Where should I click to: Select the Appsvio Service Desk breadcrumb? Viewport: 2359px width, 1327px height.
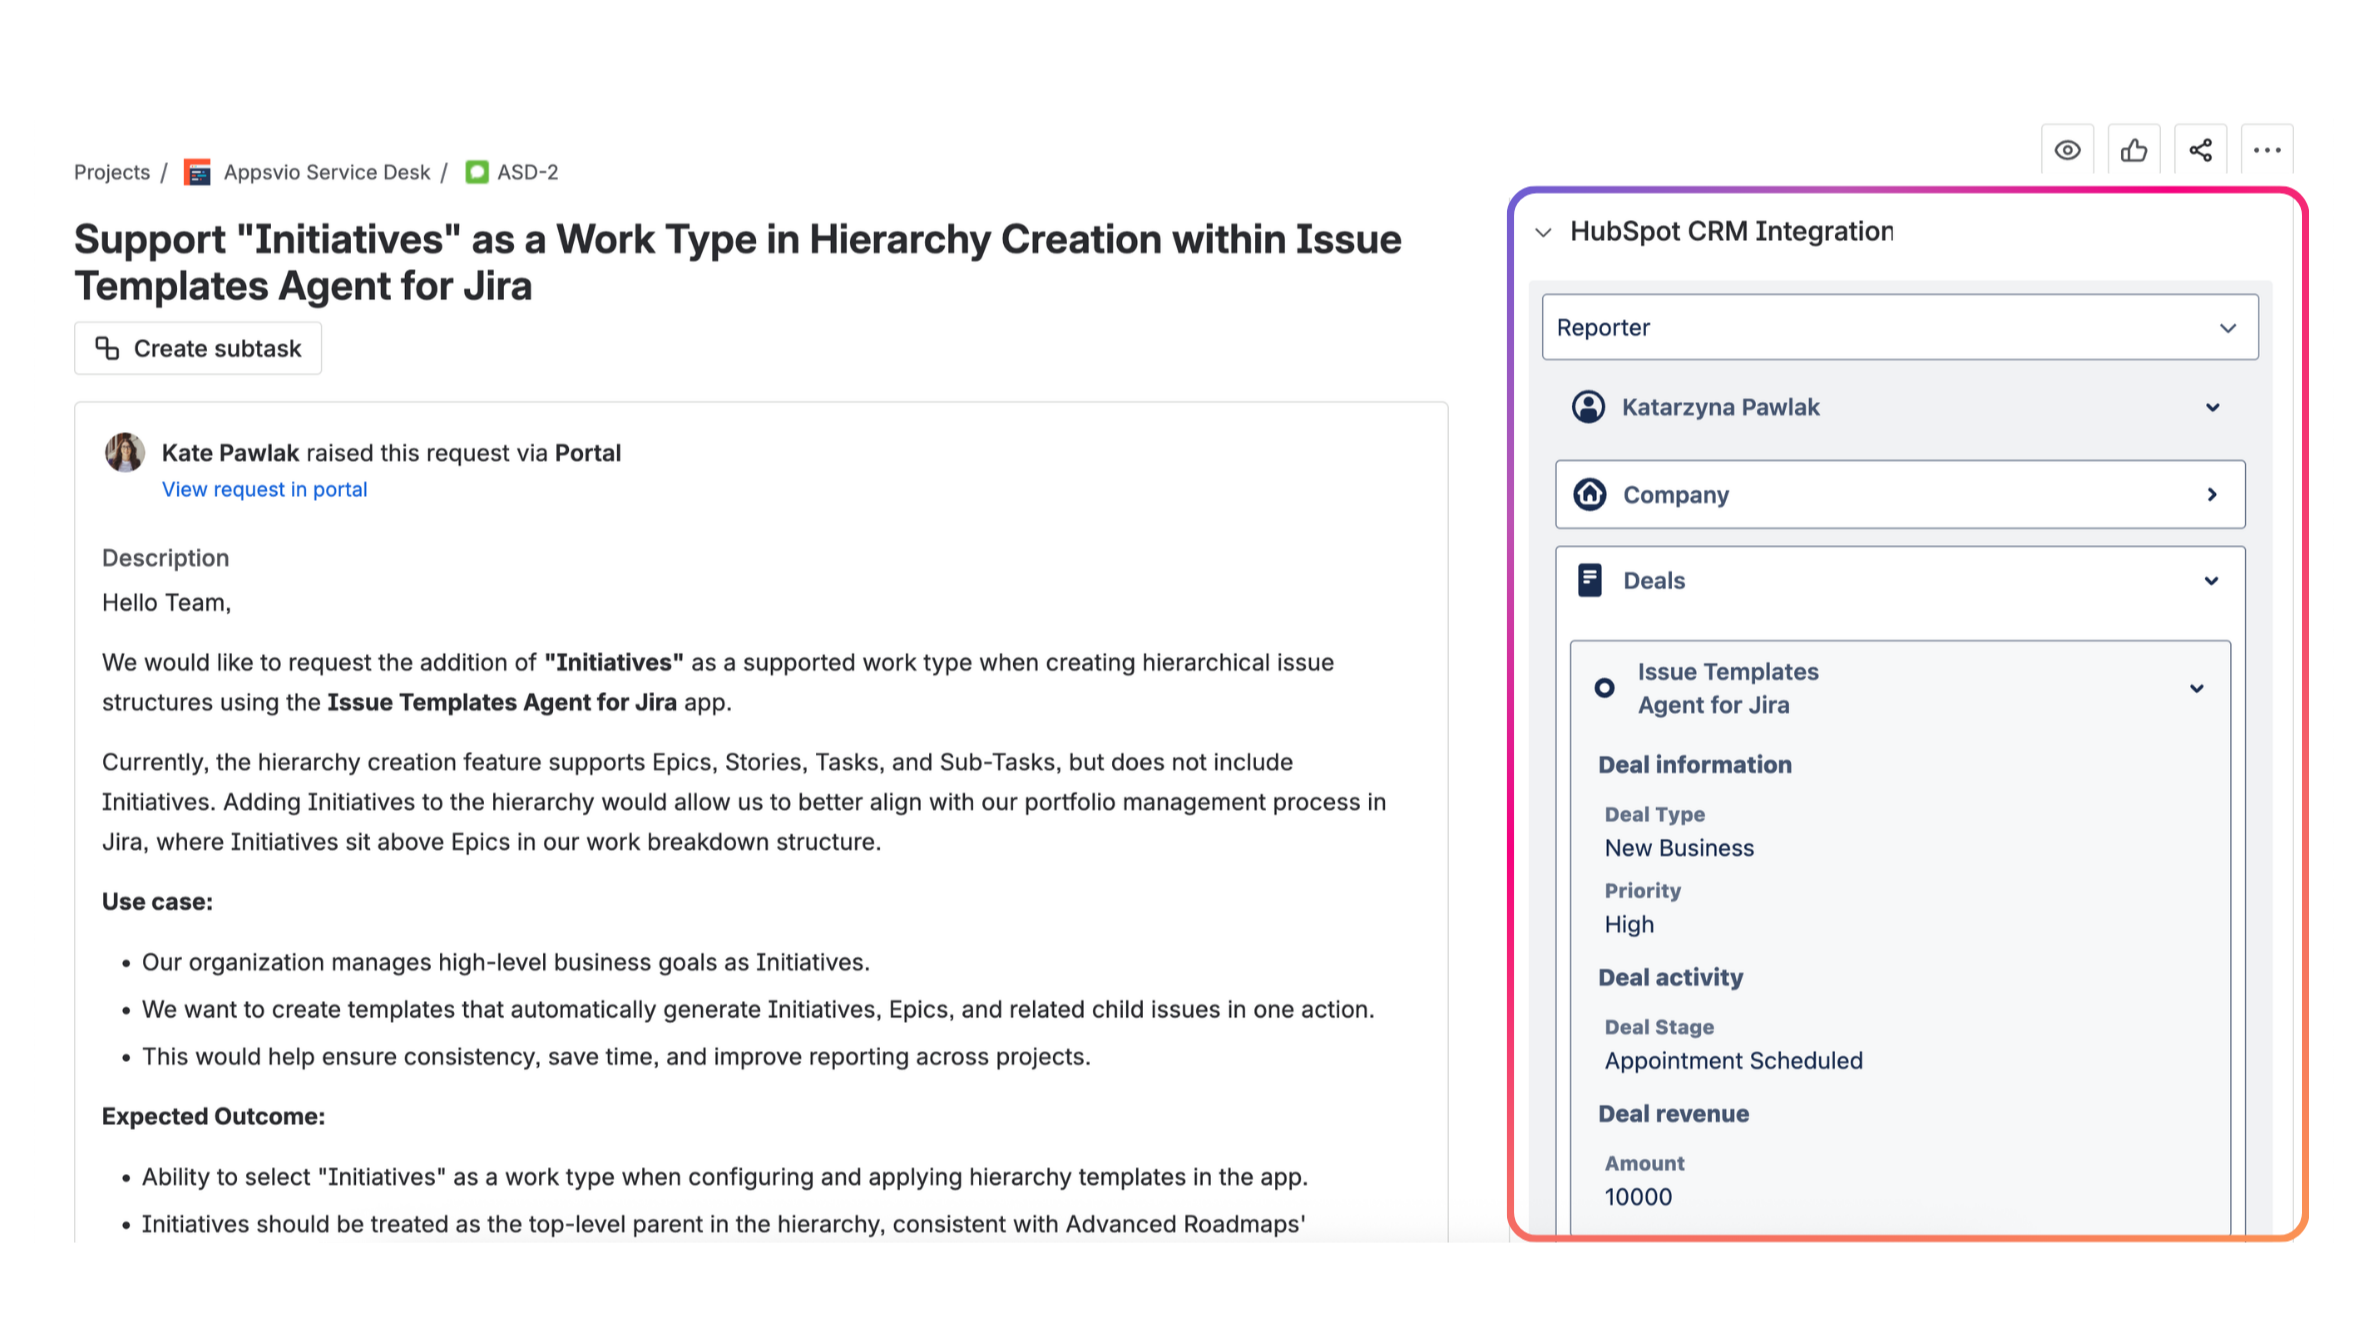(x=327, y=171)
